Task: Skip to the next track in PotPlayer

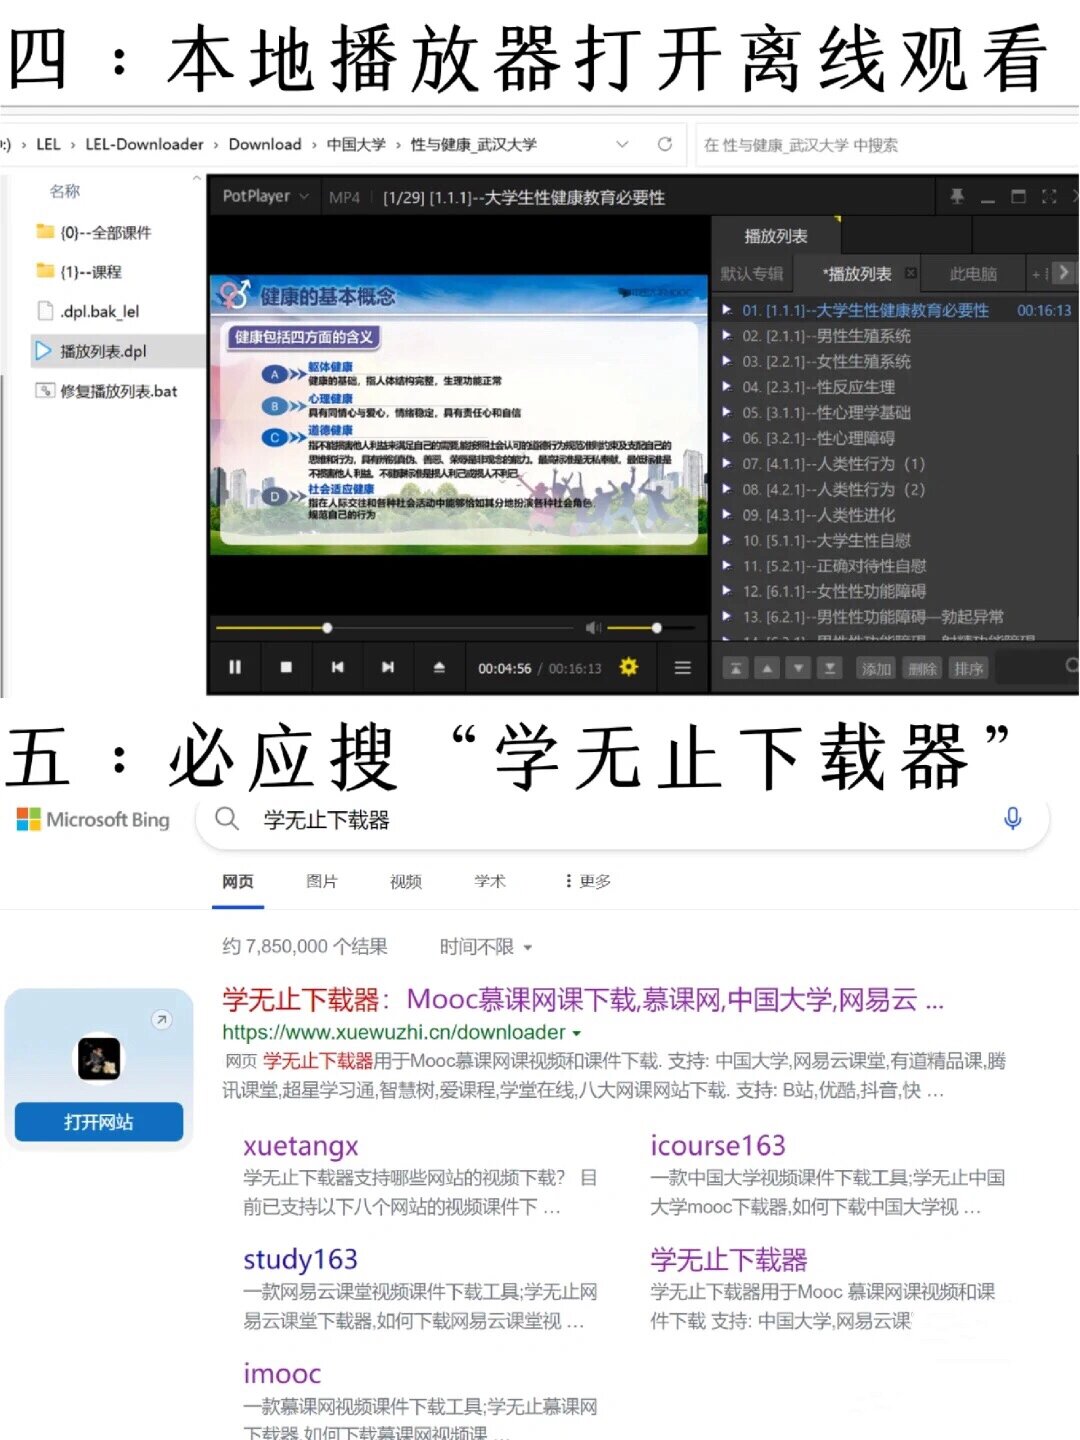Action: click(388, 667)
